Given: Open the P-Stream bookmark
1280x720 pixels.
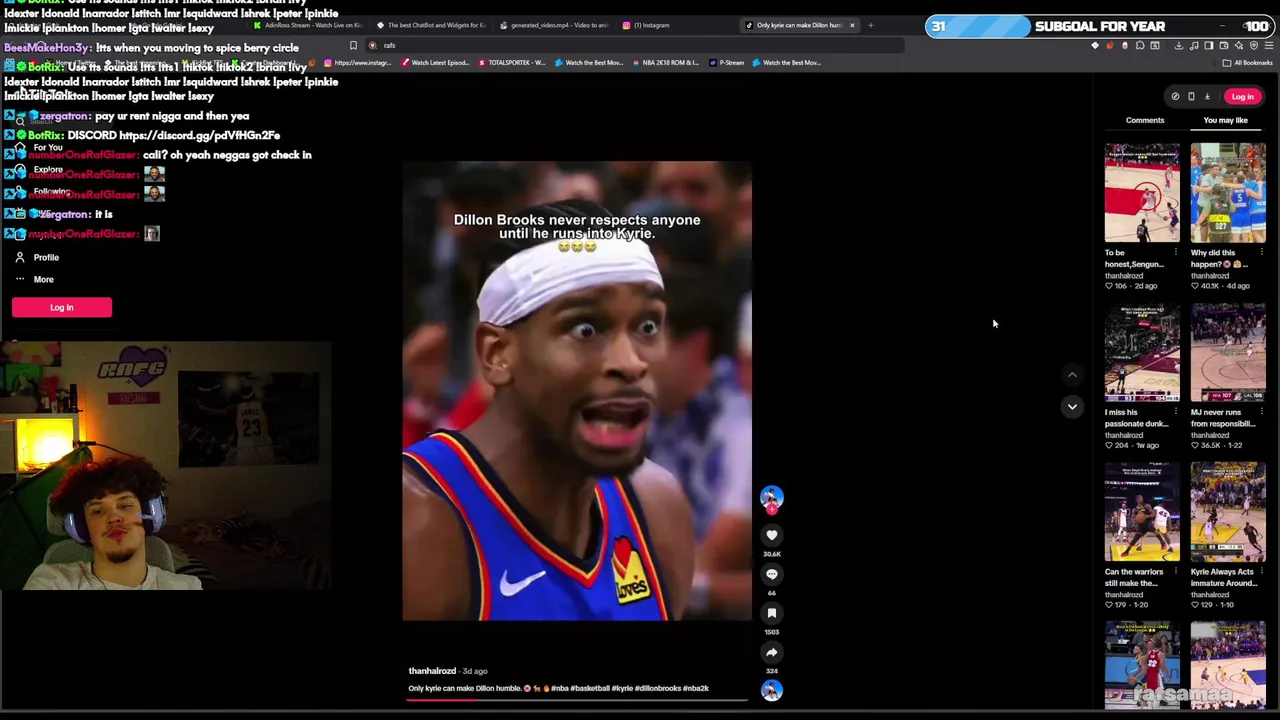Looking at the screenshot, I should coord(726,63).
